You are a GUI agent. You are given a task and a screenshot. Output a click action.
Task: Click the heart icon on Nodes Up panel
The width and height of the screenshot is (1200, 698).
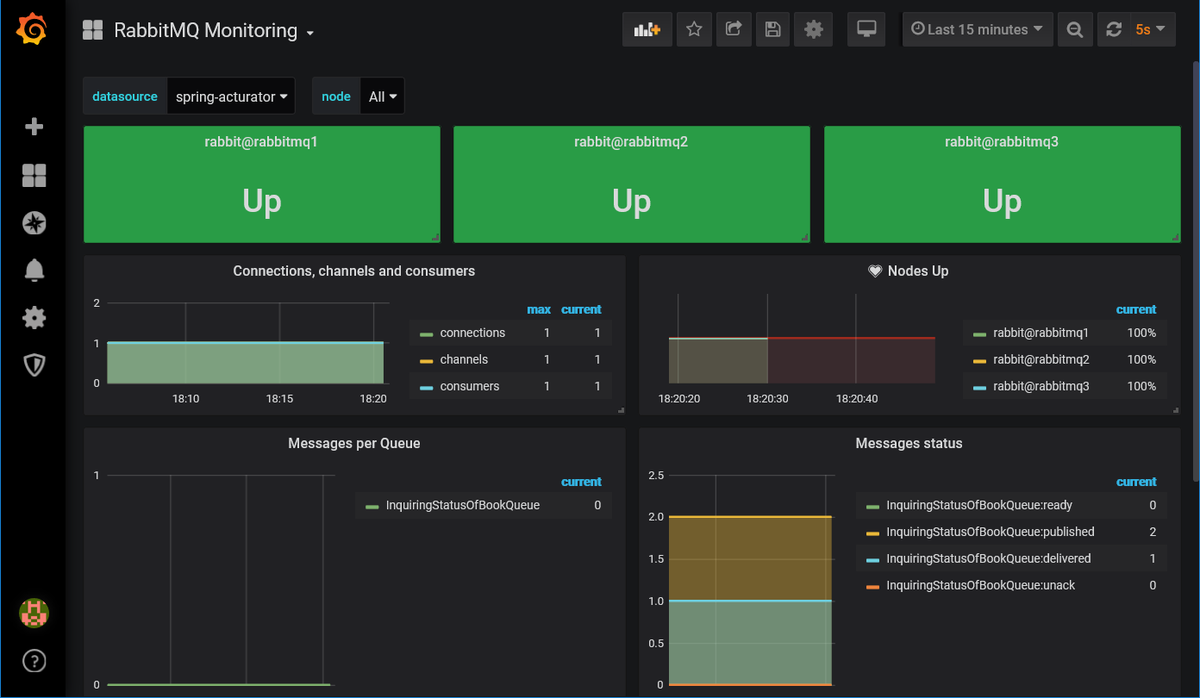pyautogui.click(x=874, y=271)
